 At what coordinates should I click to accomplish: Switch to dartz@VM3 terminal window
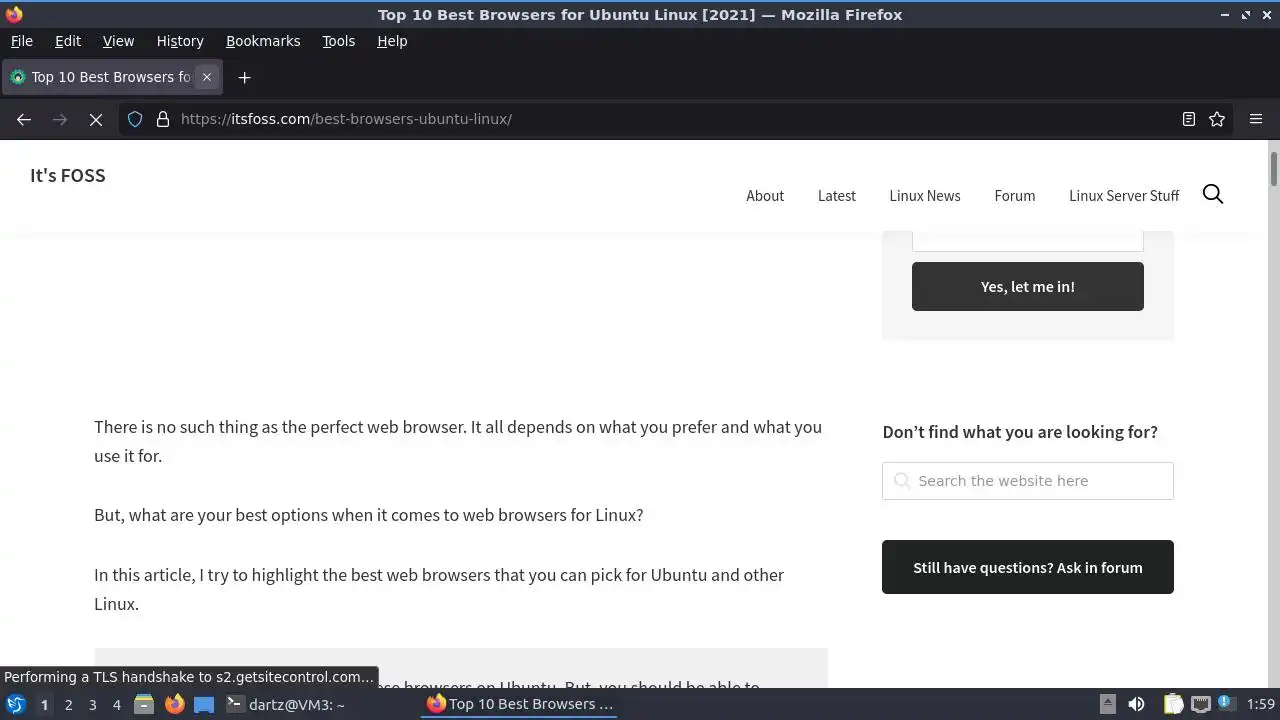(x=285, y=705)
